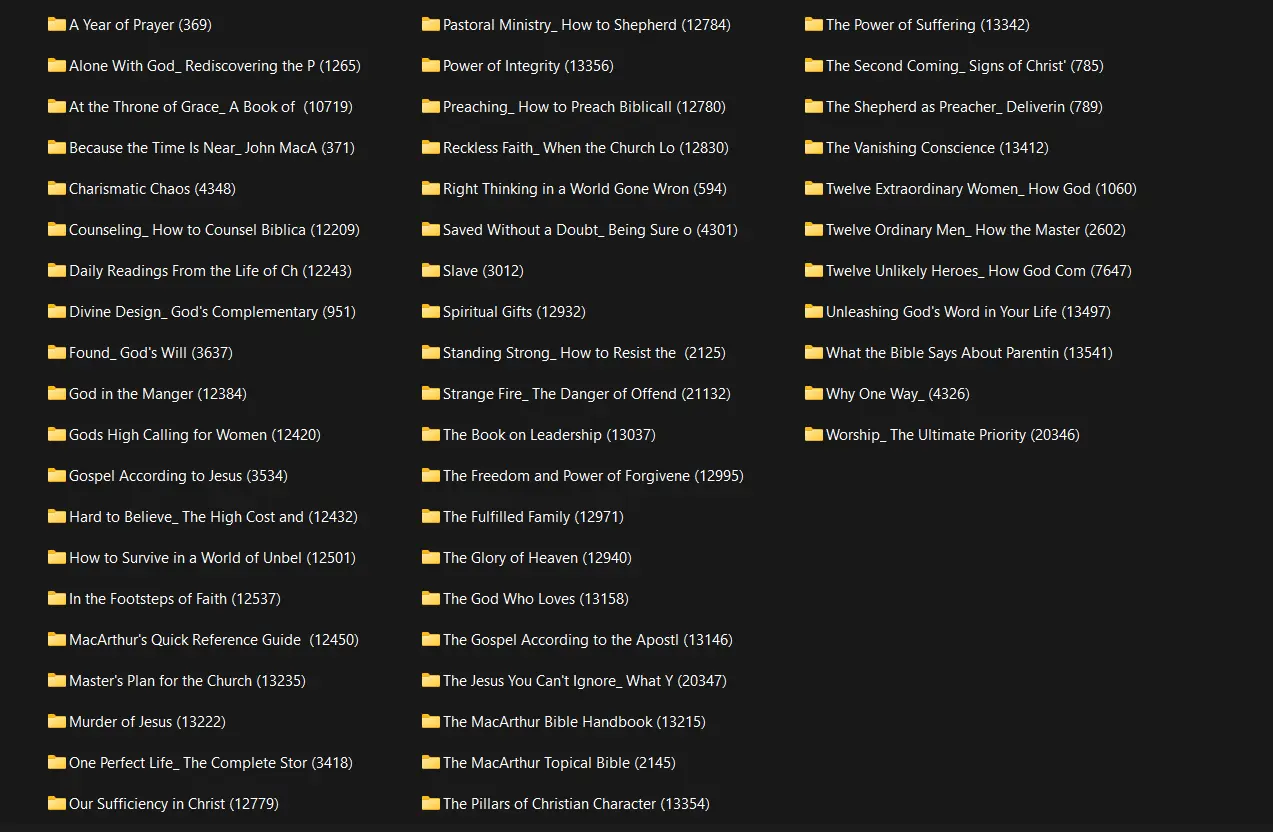
Task: Click the folder icon beside The God Who Loves
Action: [x=431, y=598]
